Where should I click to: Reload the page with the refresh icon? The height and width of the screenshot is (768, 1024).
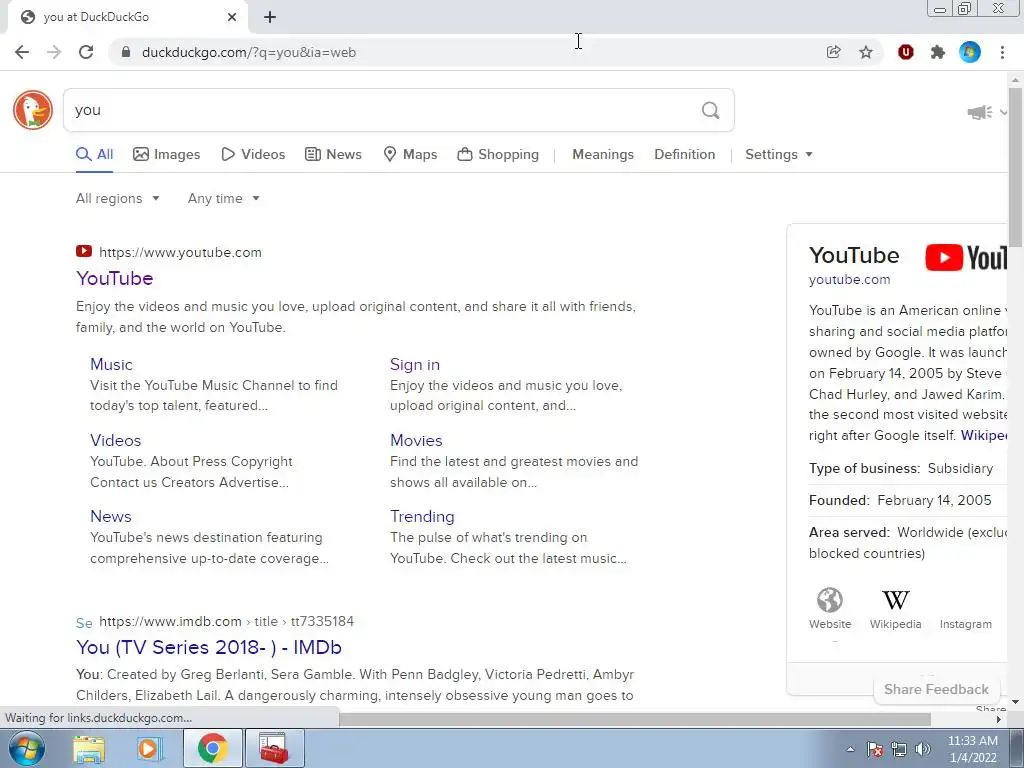tap(86, 52)
